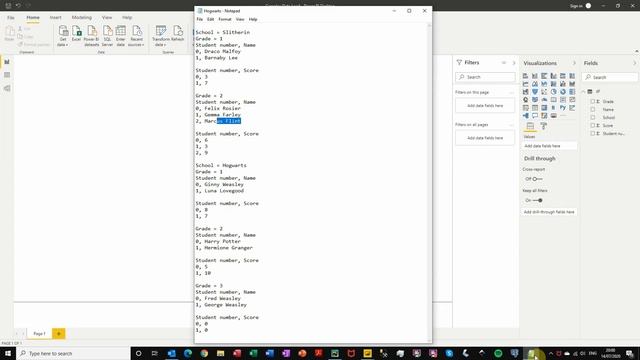
Task: Check the Student number field checkbox
Action: 593,133
